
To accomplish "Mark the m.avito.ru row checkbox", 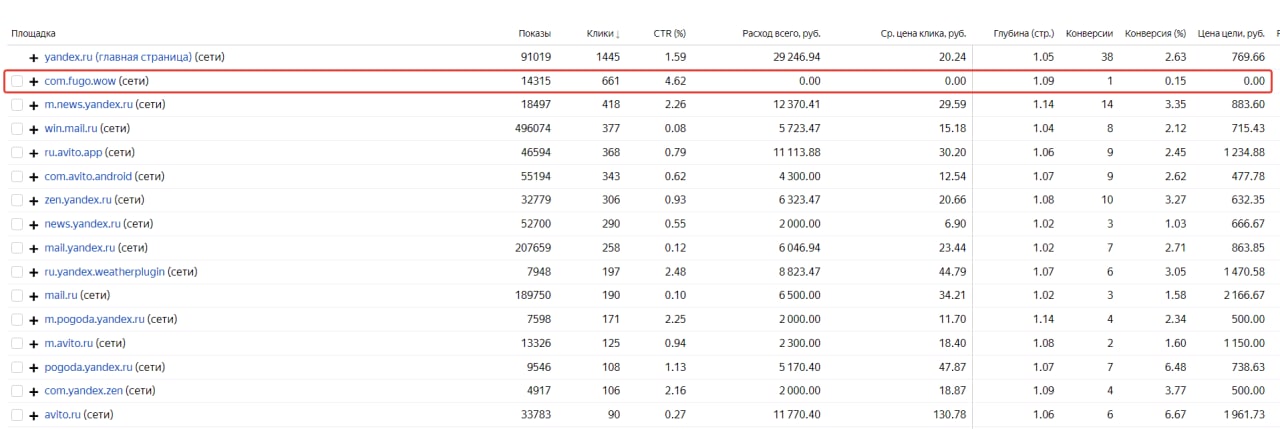I will (x=17, y=344).
